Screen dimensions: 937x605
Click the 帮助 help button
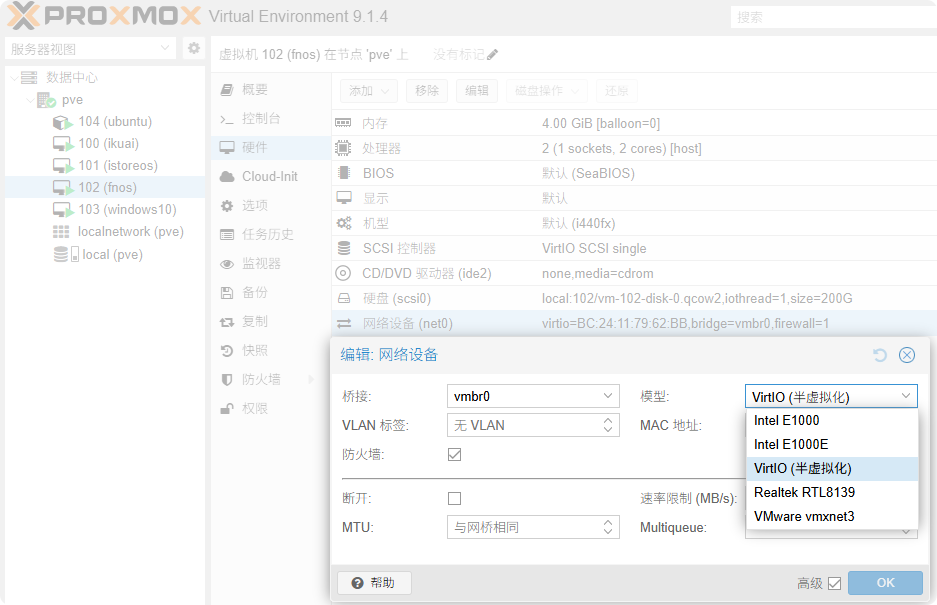[373, 583]
